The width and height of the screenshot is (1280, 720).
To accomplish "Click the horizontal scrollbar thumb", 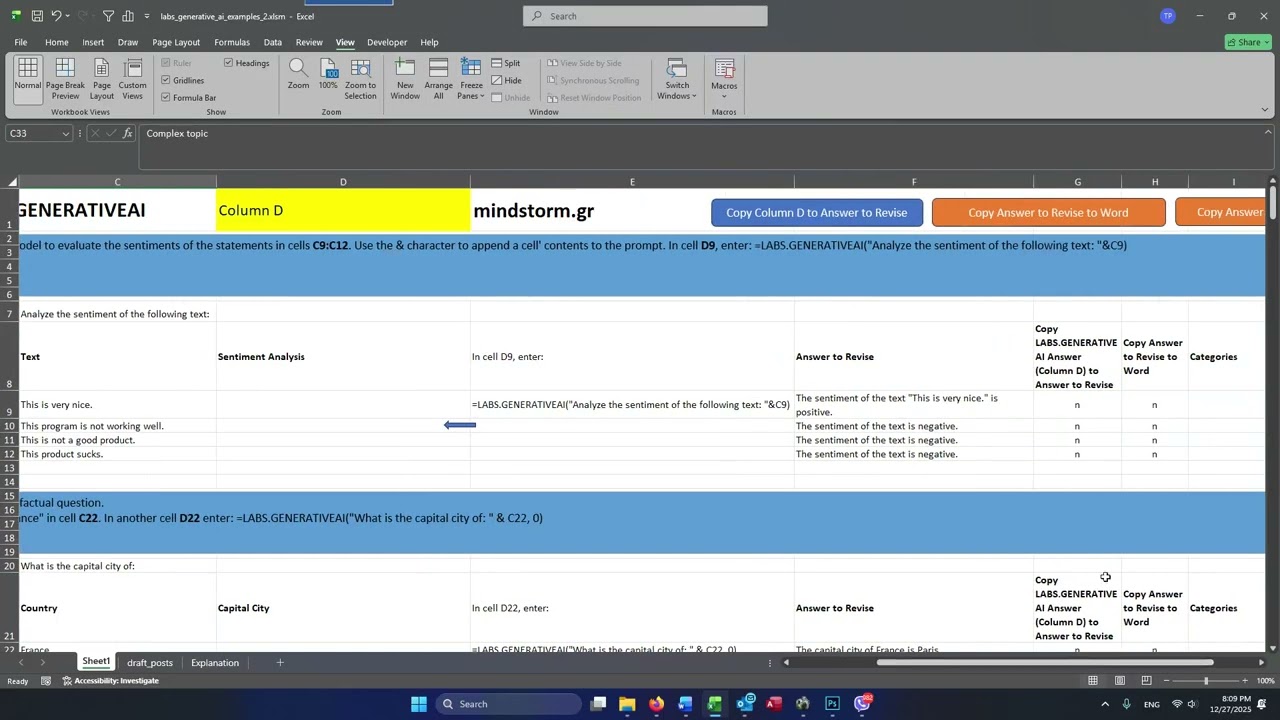I will click(1045, 662).
